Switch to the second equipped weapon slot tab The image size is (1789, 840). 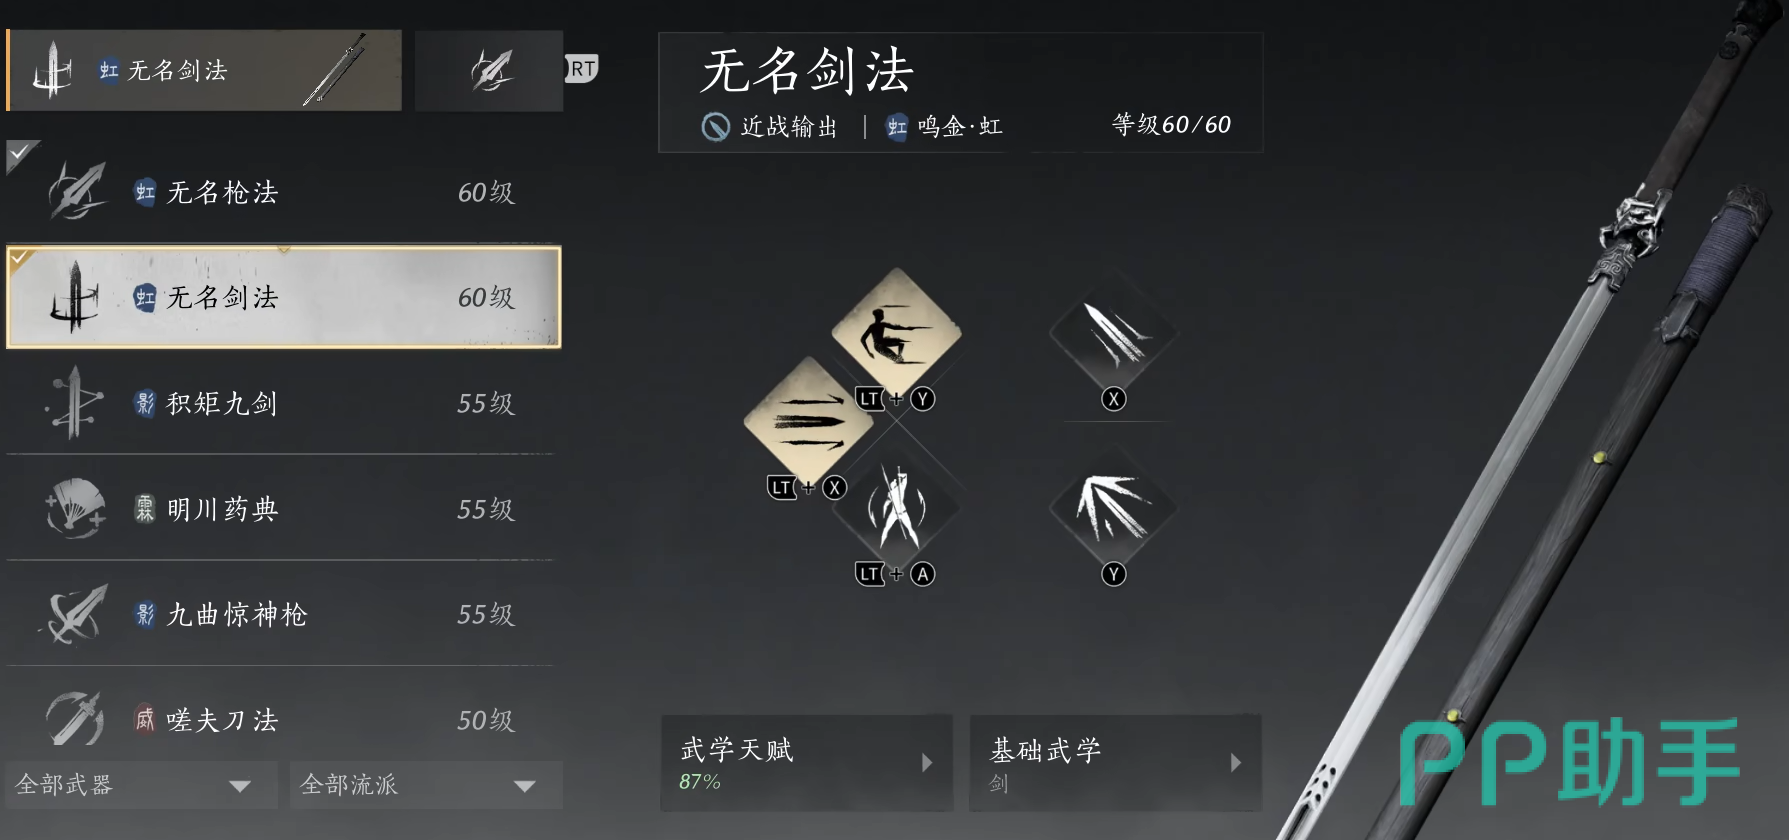[x=489, y=70]
